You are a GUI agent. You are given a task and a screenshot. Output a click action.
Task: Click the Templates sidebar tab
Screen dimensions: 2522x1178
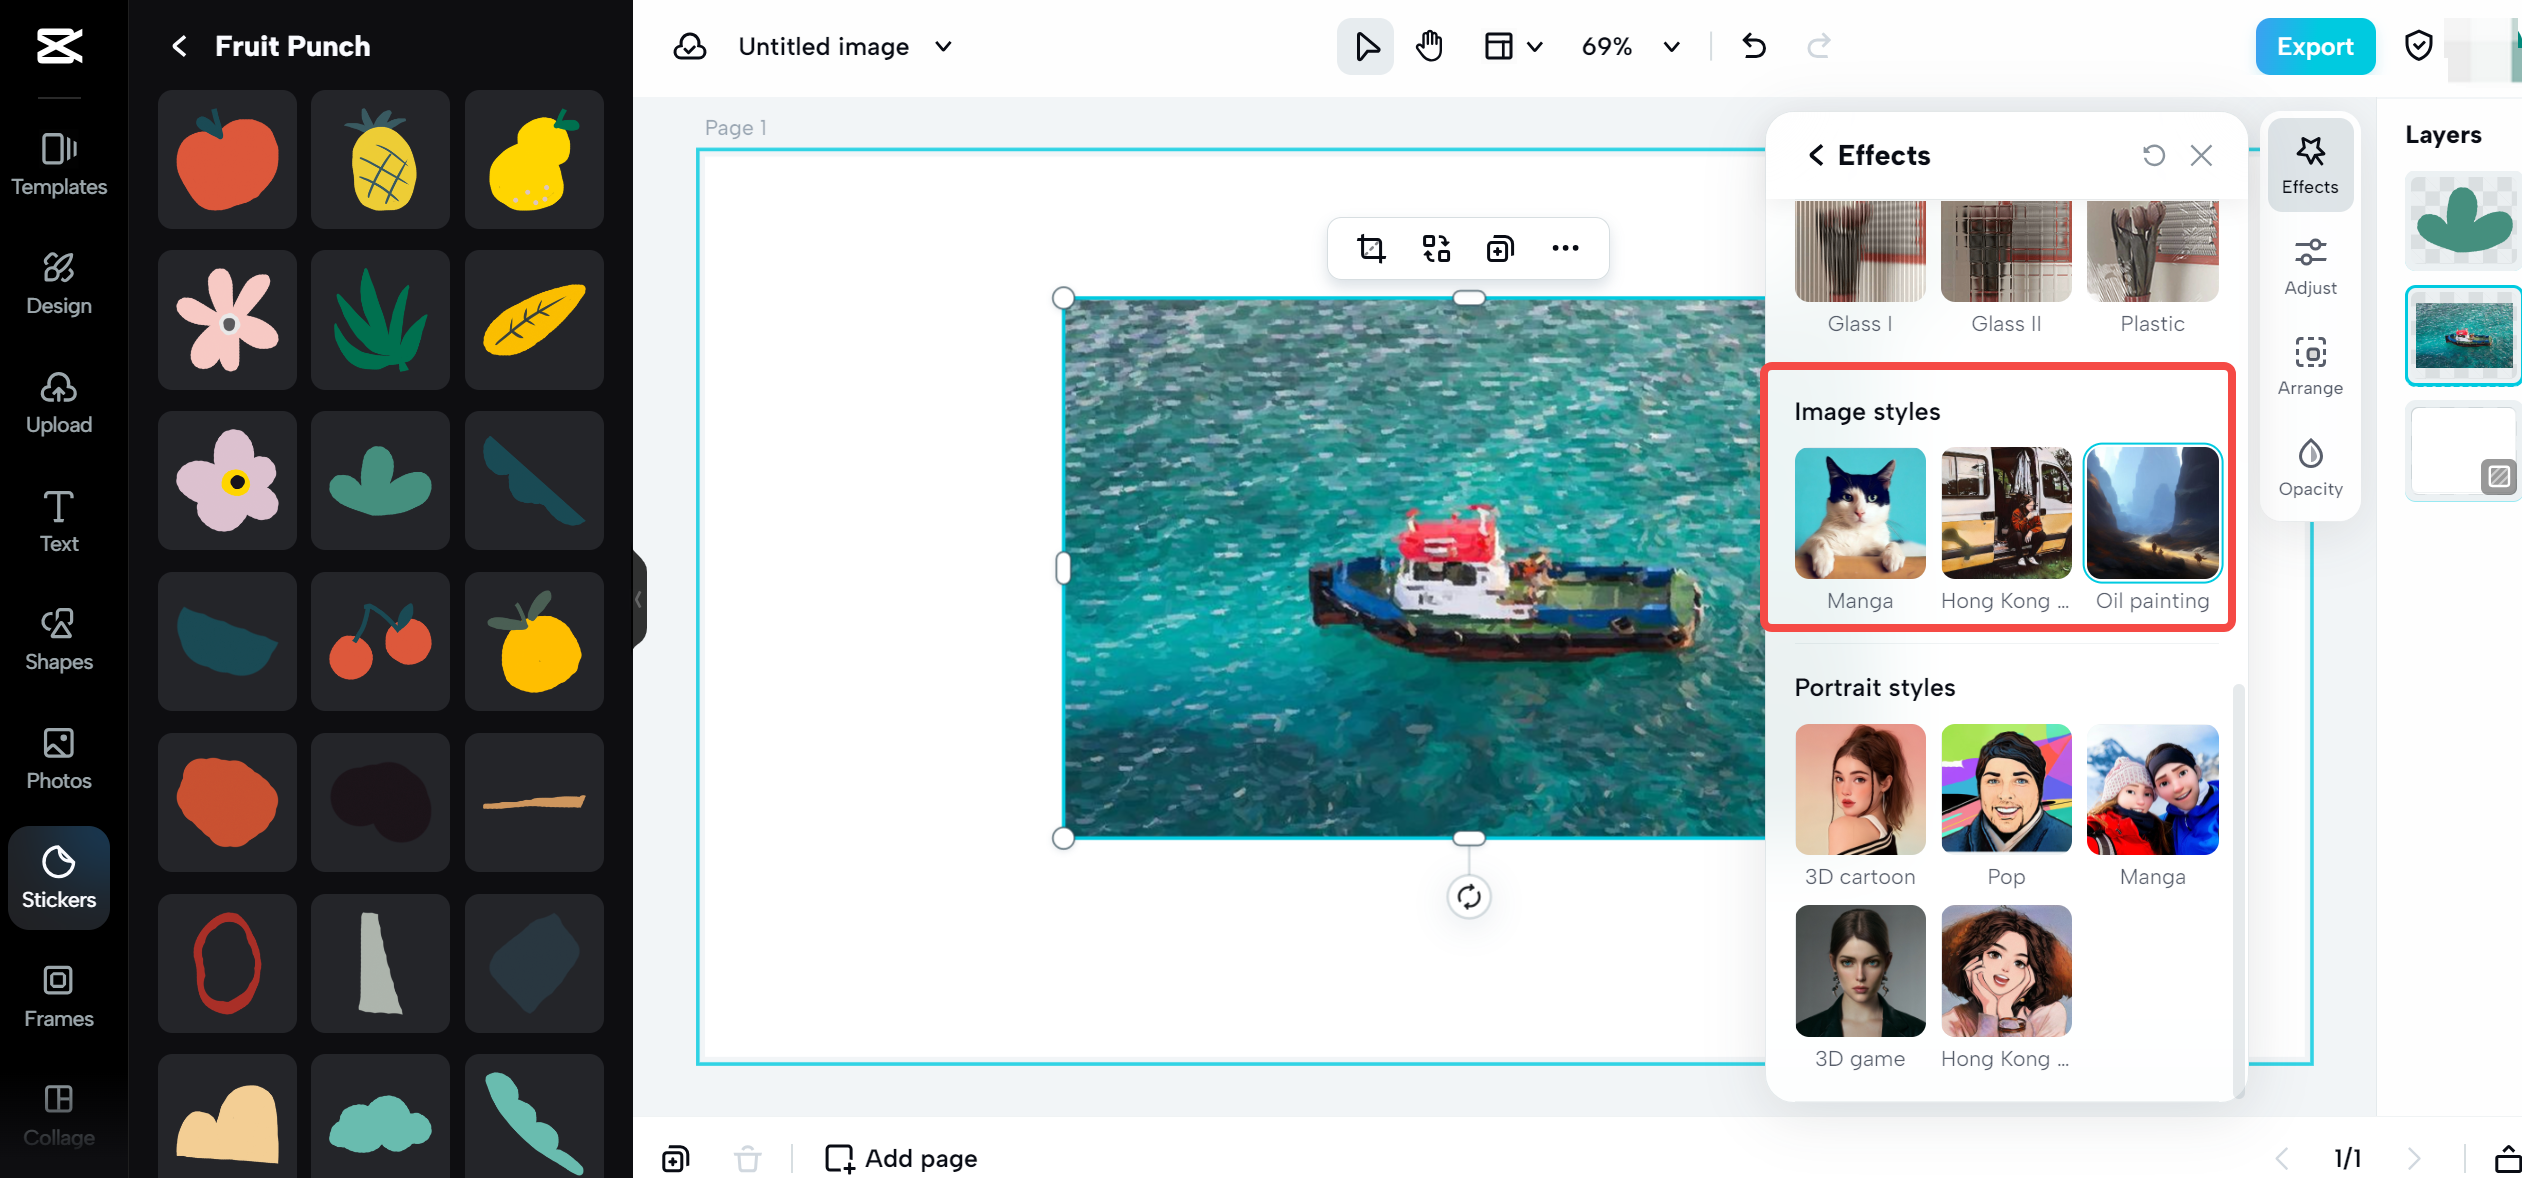click(x=60, y=163)
